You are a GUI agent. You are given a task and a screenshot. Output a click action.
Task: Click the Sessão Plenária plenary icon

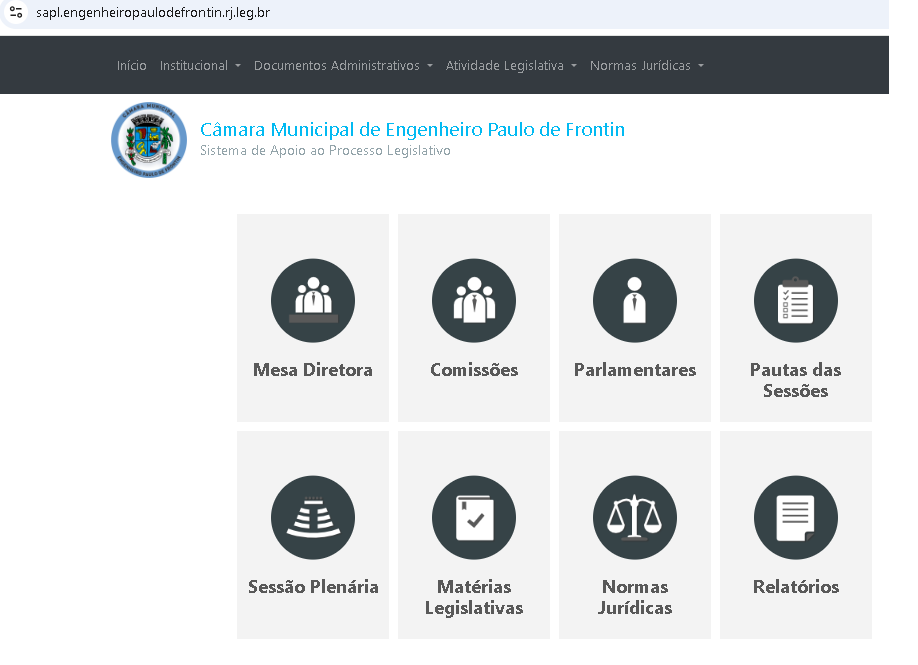point(312,517)
